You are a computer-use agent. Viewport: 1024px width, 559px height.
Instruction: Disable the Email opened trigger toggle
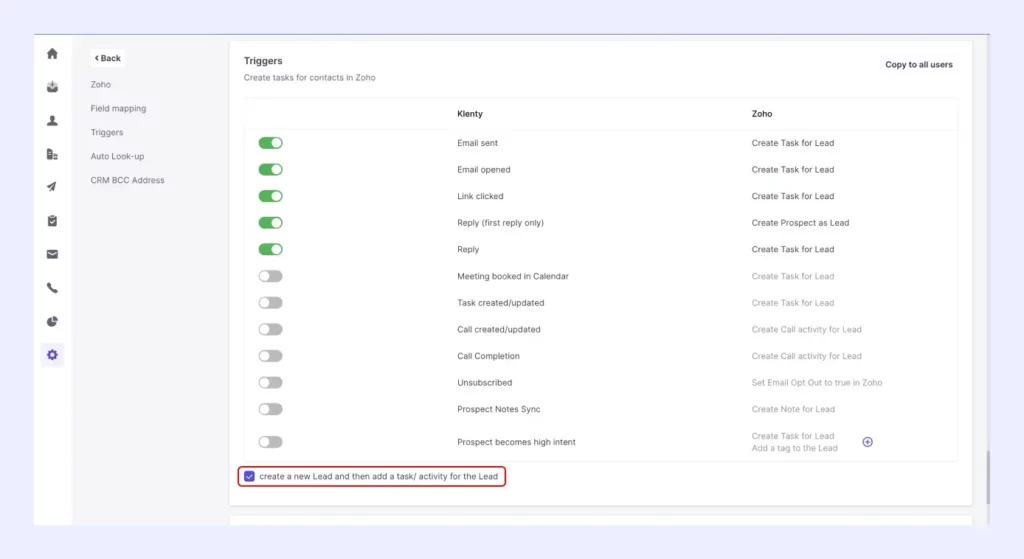click(x=270, y=170)
